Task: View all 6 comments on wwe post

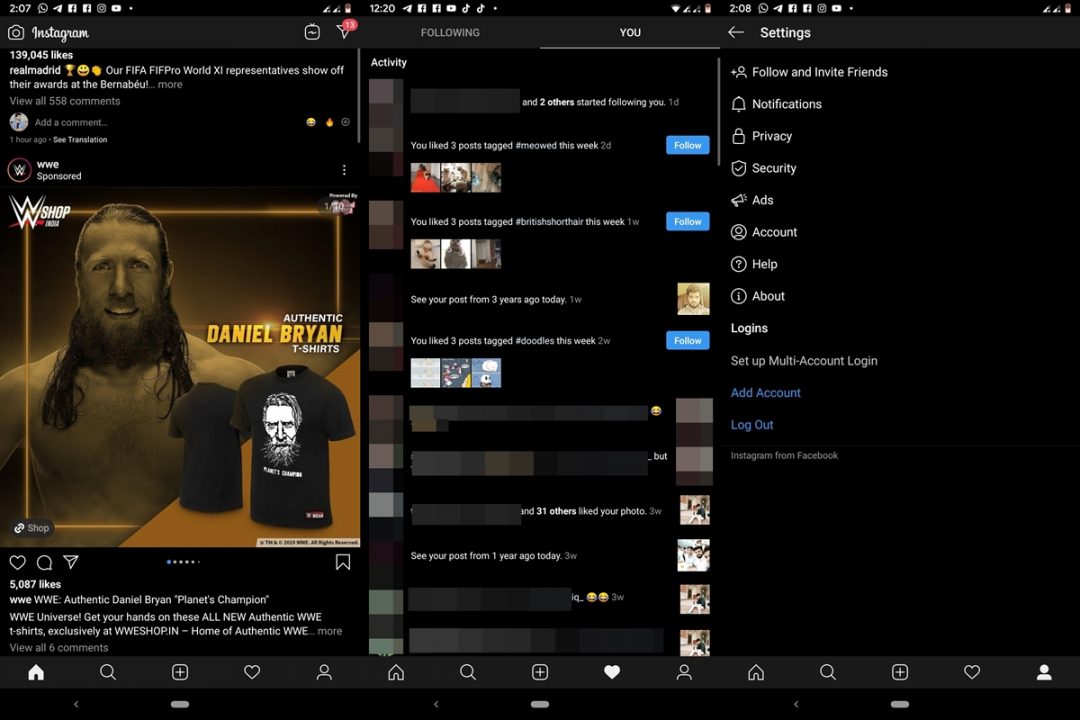Action: [x=59, y=648]
